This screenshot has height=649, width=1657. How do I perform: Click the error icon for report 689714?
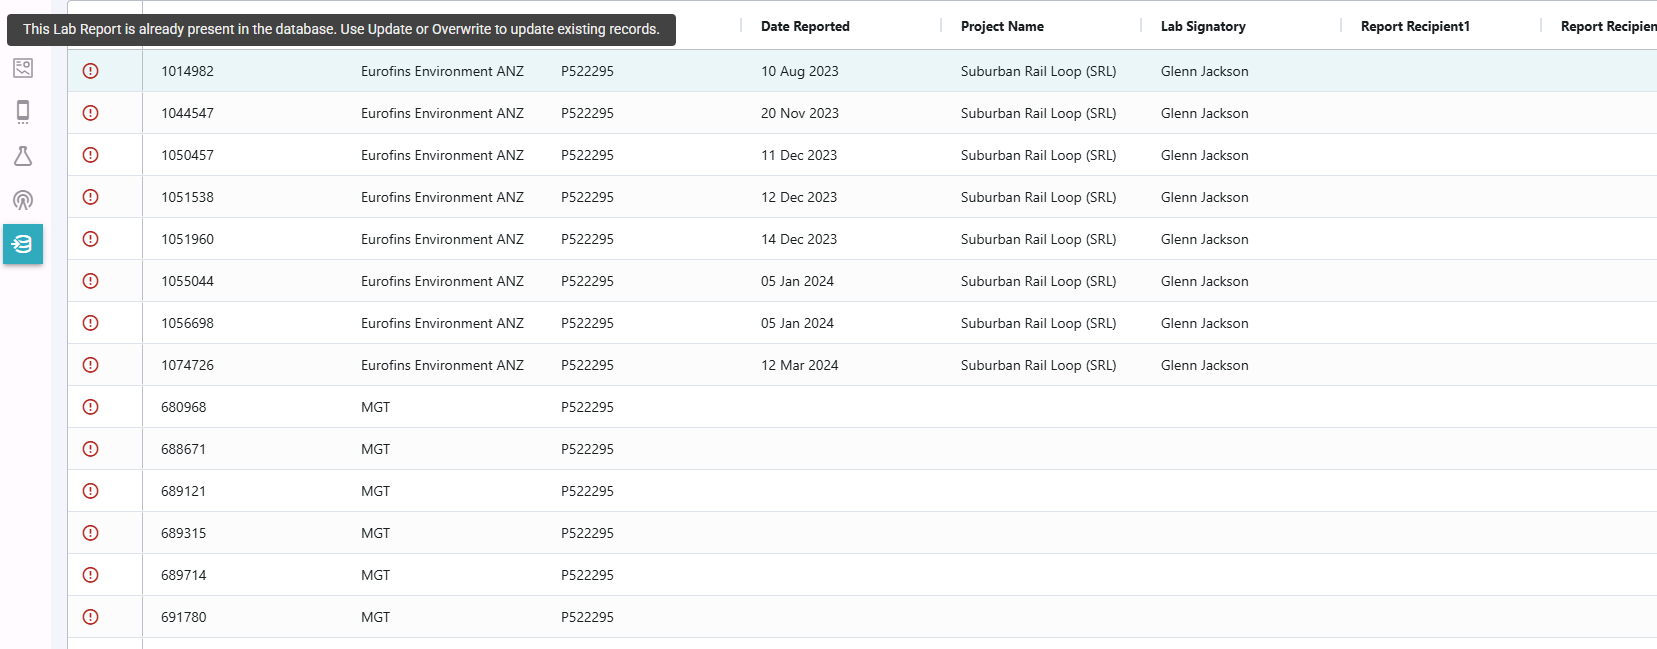(x=90, y=575)
